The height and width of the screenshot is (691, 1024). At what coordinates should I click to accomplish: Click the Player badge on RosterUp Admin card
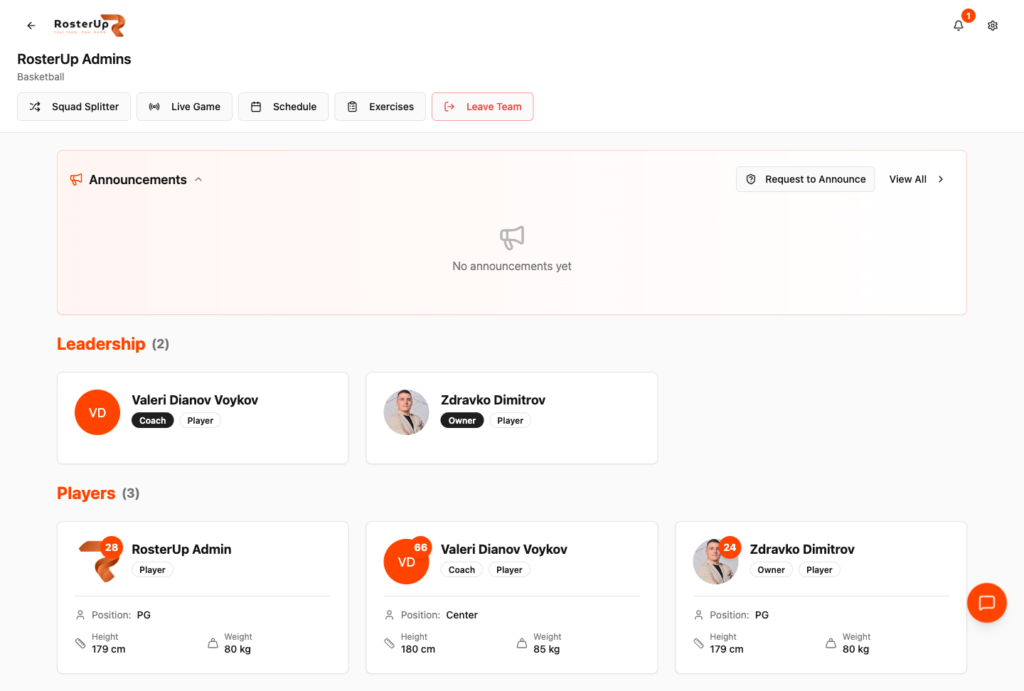(x=152, y=570)
